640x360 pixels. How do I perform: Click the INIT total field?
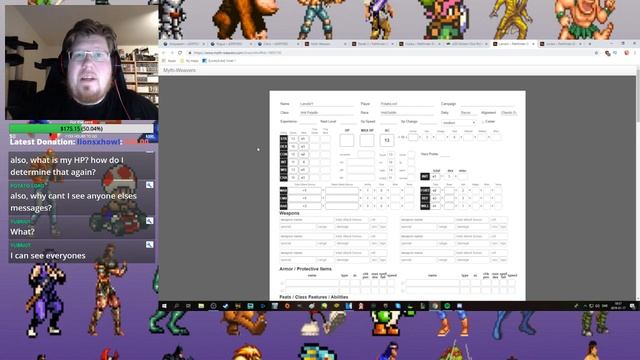(x=435, y=176)
